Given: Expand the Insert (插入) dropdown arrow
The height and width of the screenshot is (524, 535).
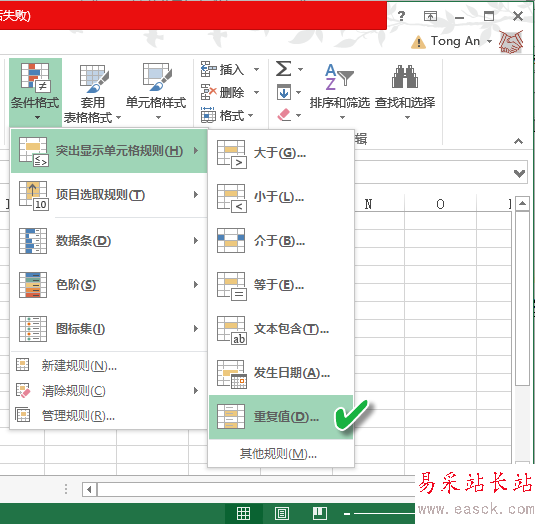Looking at the screenshot, I should pyautogui.click(x=256, y=70).
